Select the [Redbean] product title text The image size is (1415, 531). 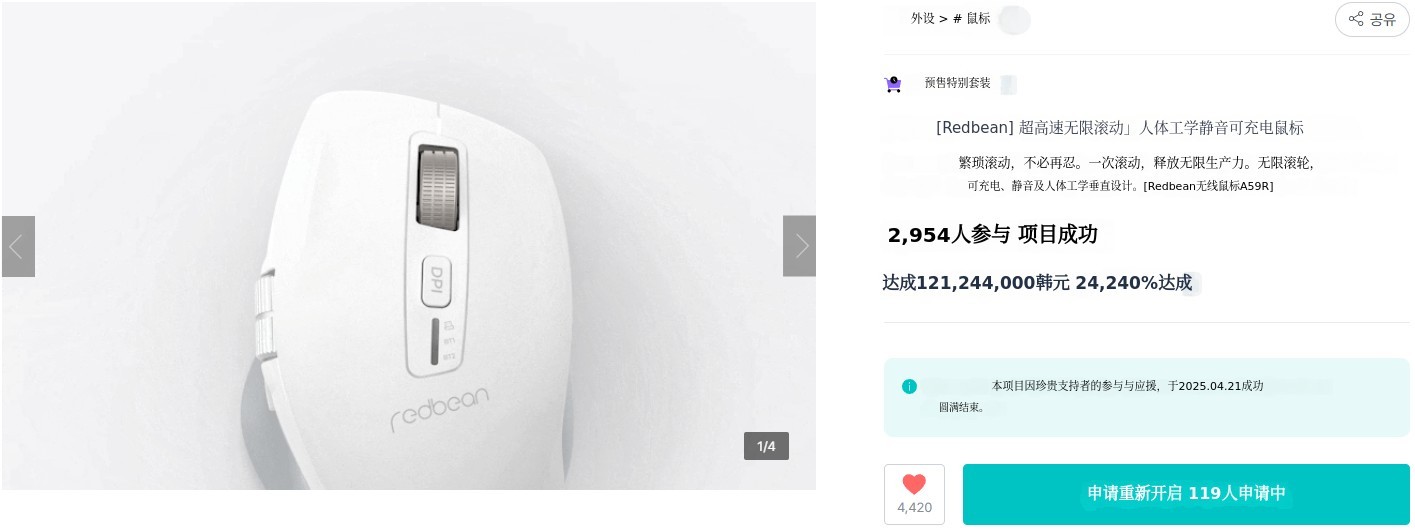point(1119,128)
